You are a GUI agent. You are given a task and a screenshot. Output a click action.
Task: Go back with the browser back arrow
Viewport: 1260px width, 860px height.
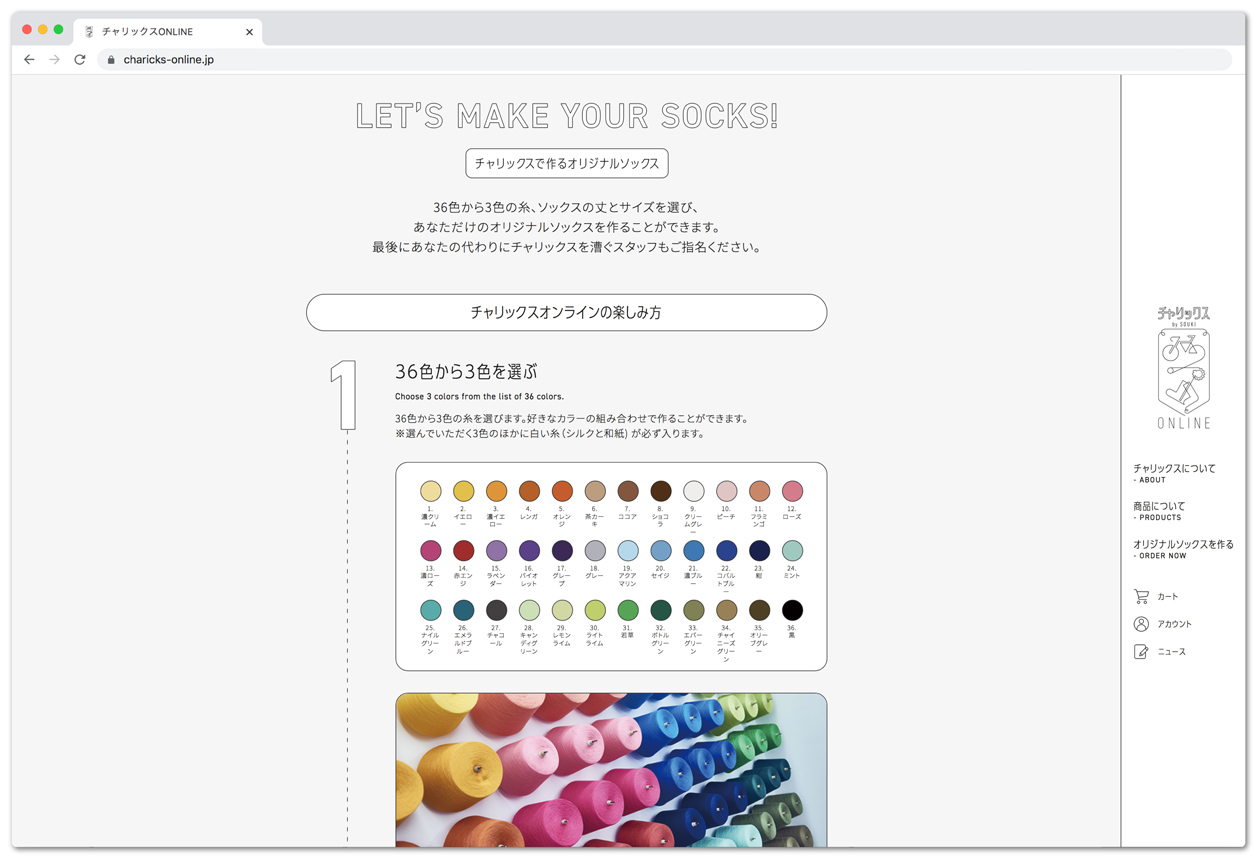click(29, 60)
